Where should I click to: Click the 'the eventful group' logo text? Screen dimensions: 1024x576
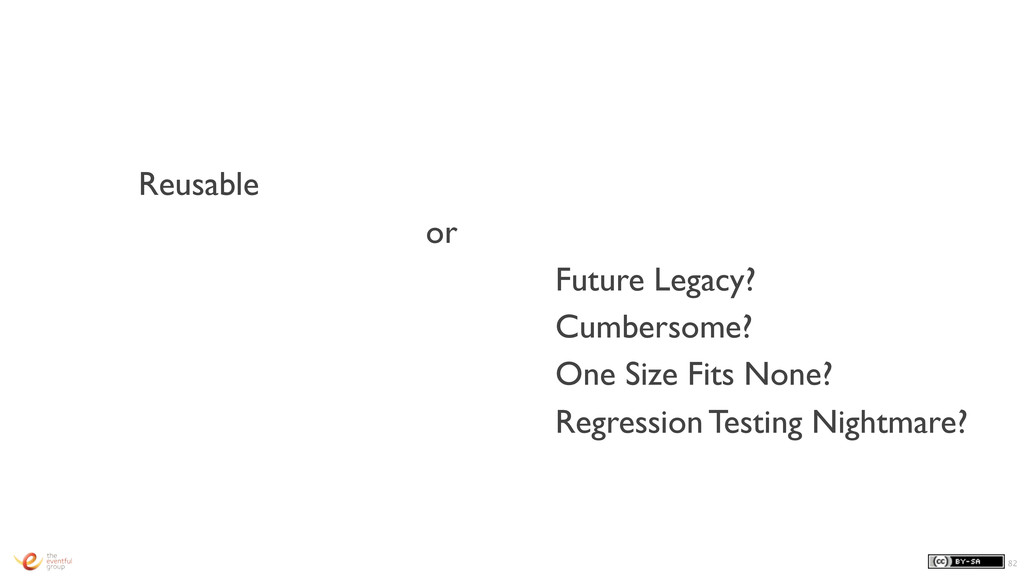pyautogui.click(x=59, y=561)
